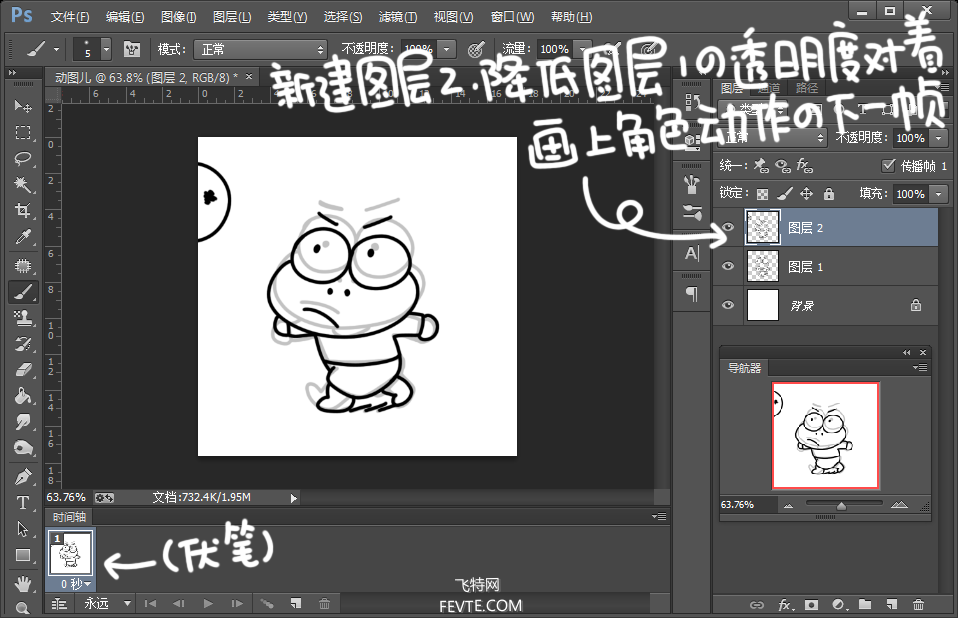Toggle visibility of 图层 1
Image resolution: width=958 pixels, height=618 pixels.
[x=728, y=266]
